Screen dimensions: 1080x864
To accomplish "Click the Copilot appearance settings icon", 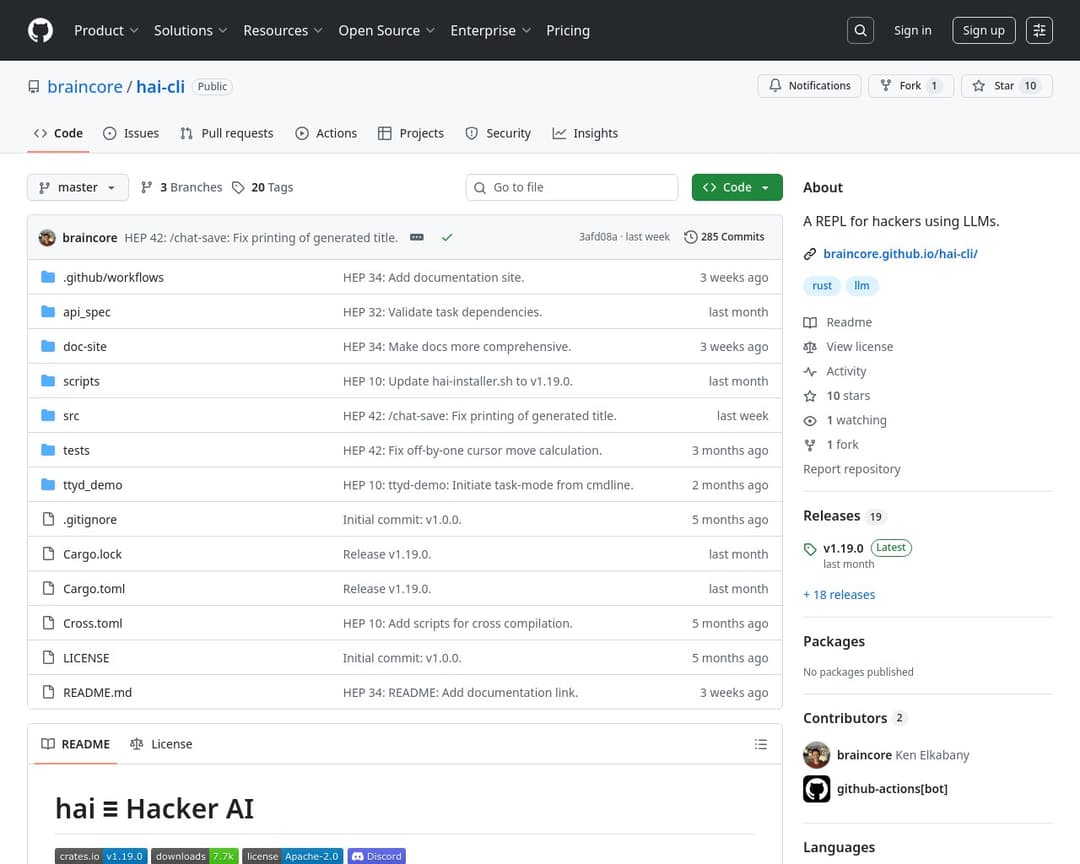I will [x=1040, y=30].
